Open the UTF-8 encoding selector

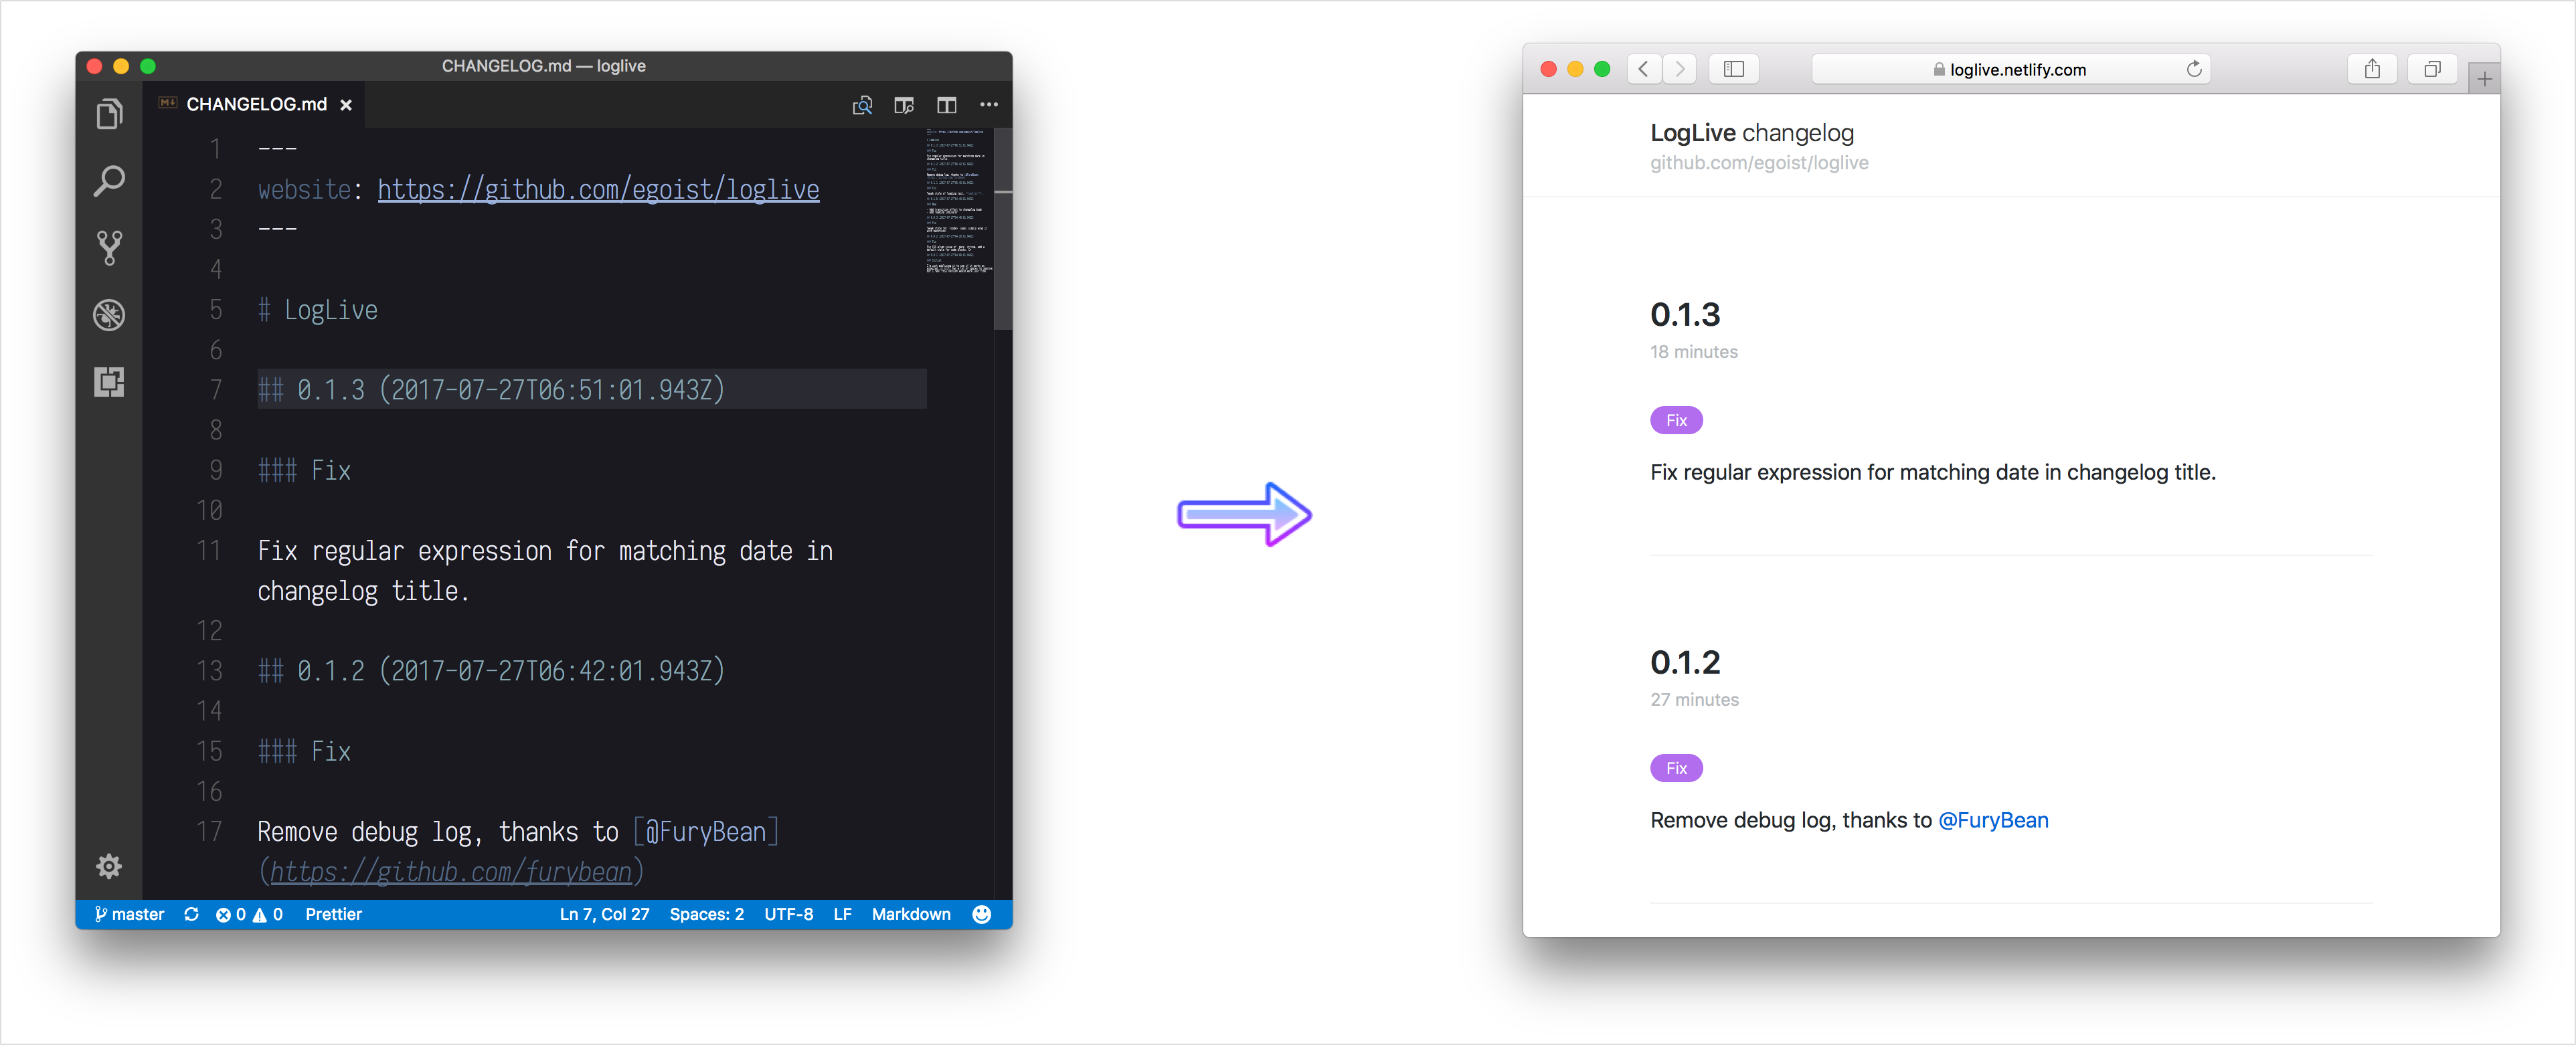click(x=788, y=914)
